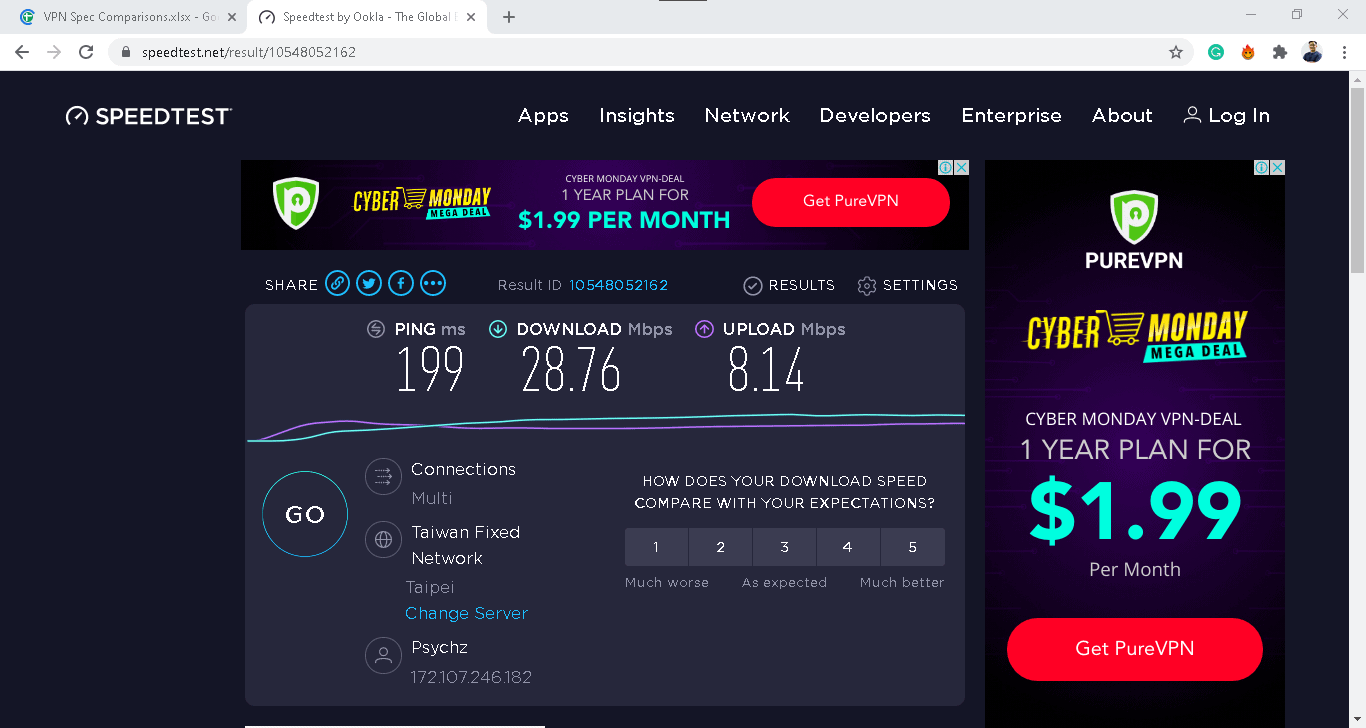The image size is (1366, 728).
Task: Open the Grammarly extension icon
Action: pos(1216,51)
